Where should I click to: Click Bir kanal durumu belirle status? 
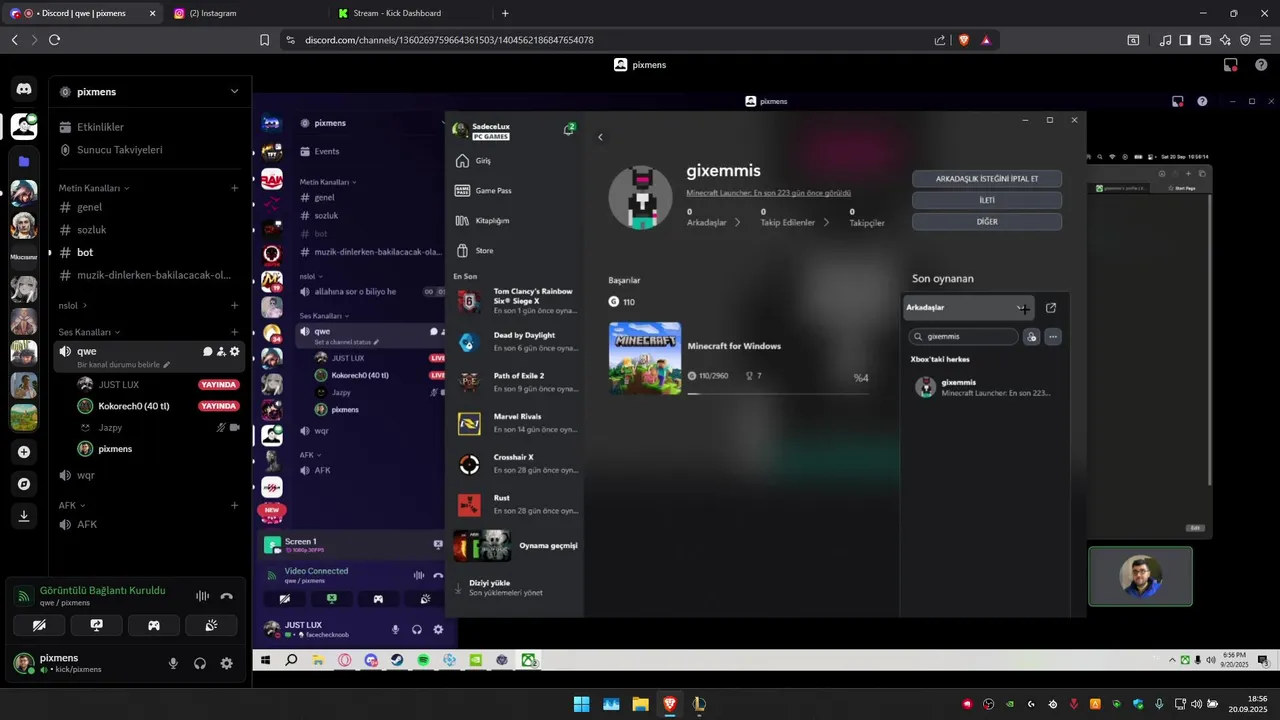124,365
